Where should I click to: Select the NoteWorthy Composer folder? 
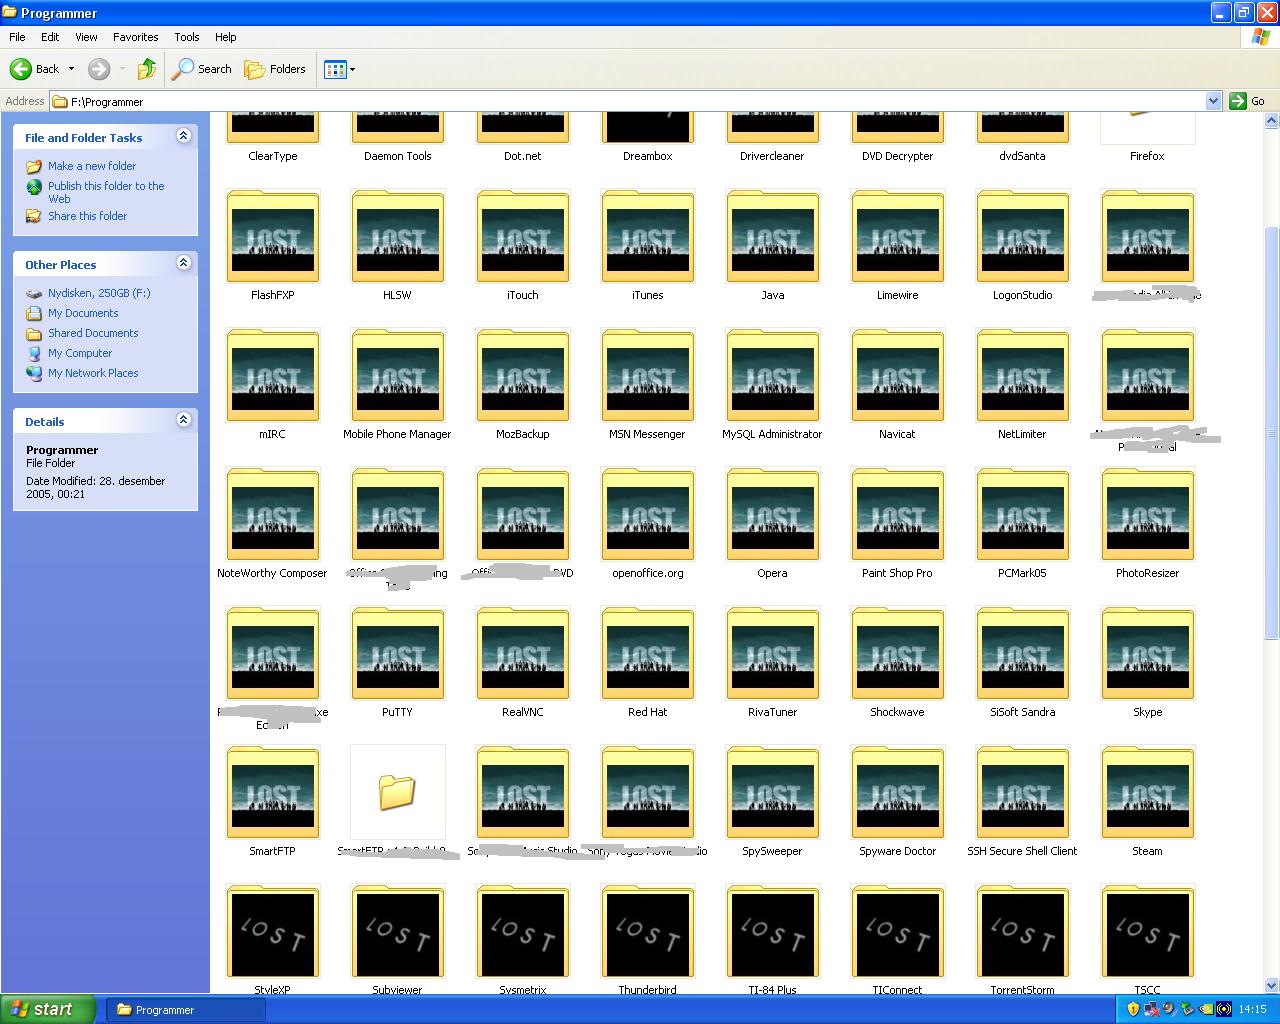[x=272, y=514]
